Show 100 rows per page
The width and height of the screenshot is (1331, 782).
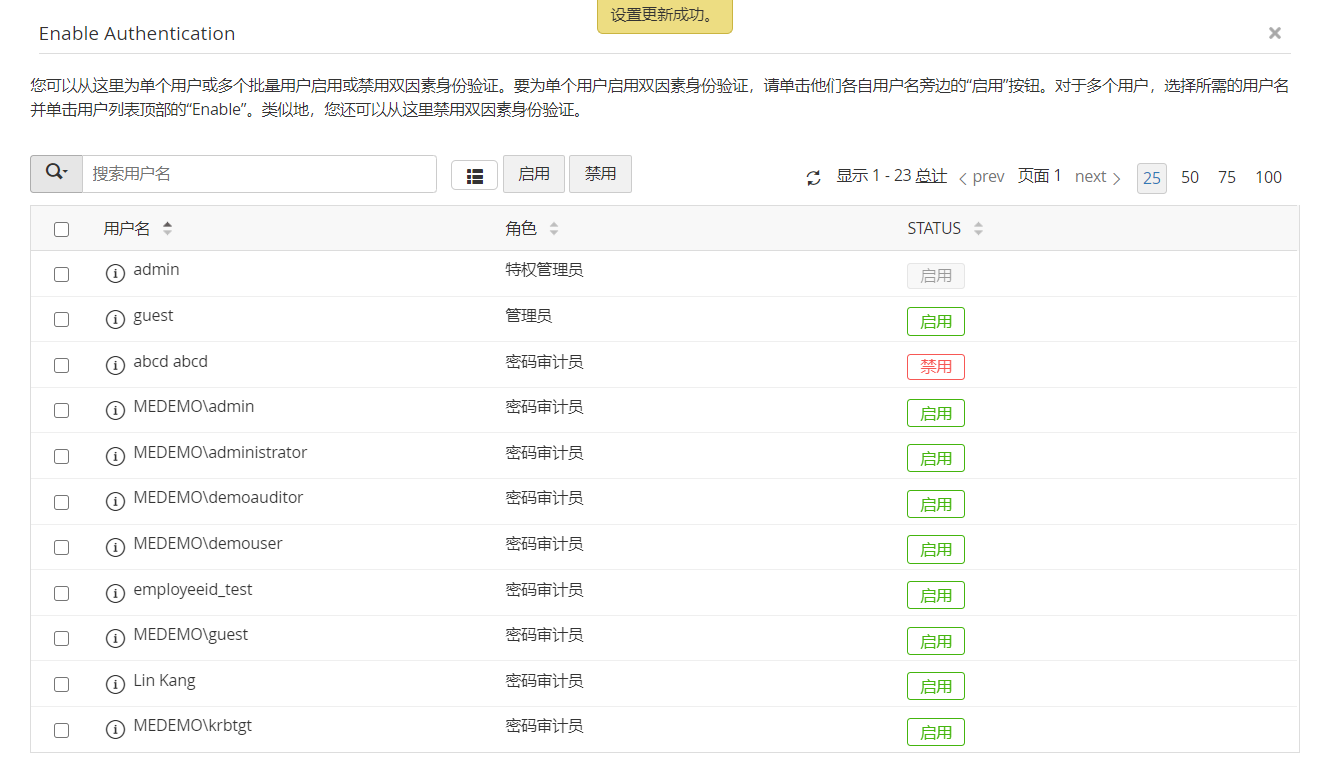(x=1269, y=177)
